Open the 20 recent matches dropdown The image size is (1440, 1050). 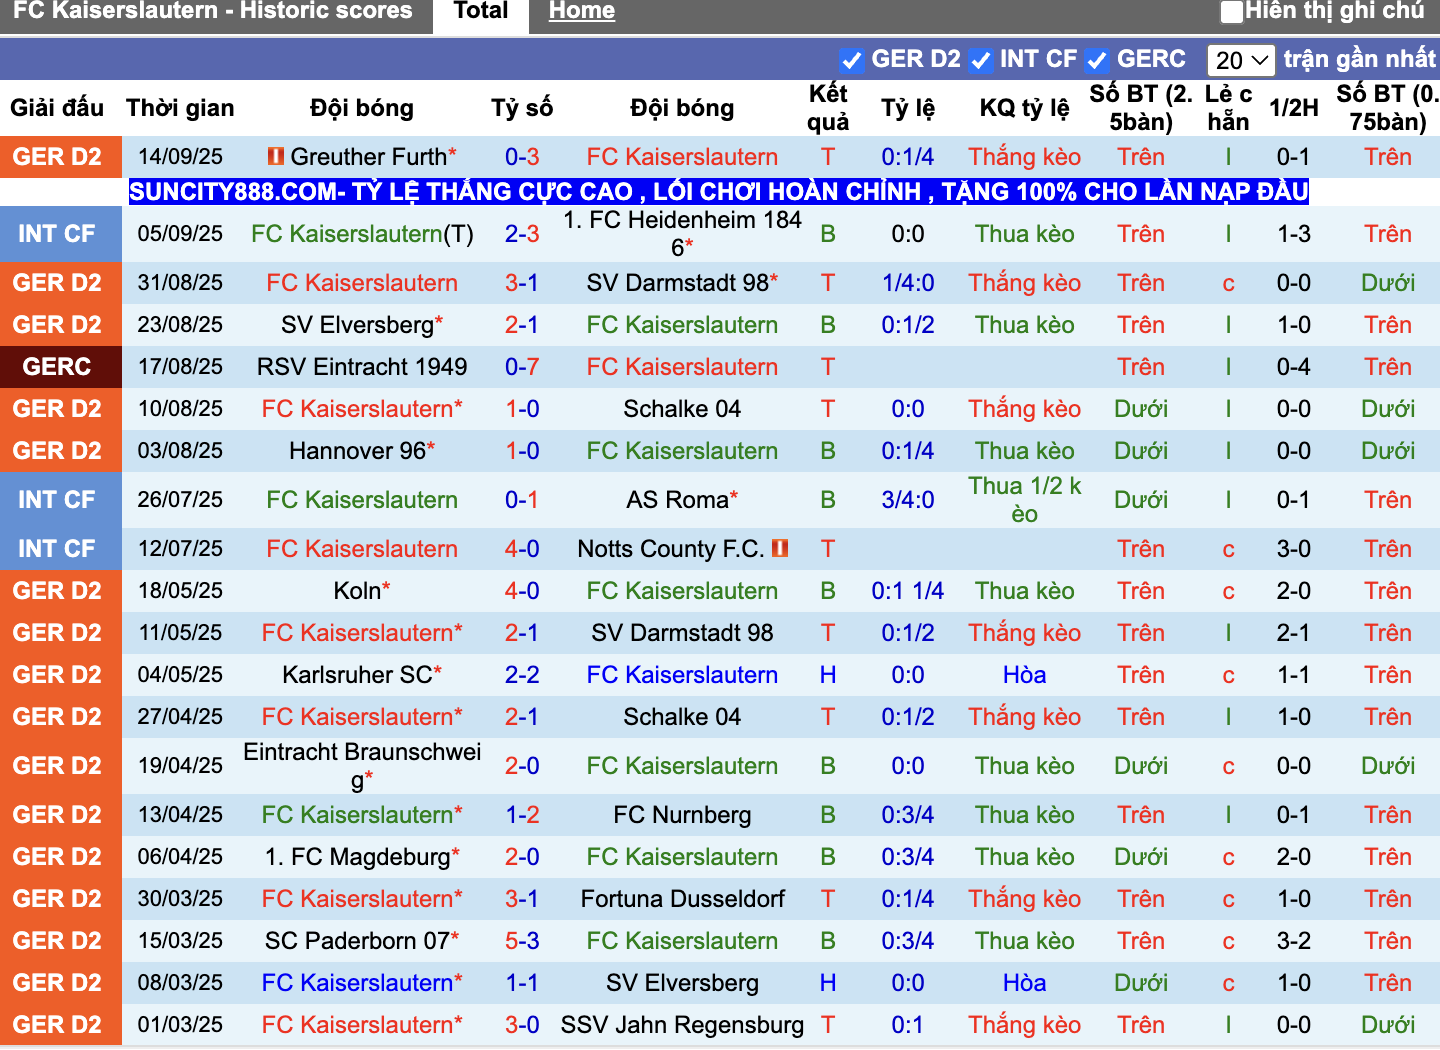(x=1241, y=60)
